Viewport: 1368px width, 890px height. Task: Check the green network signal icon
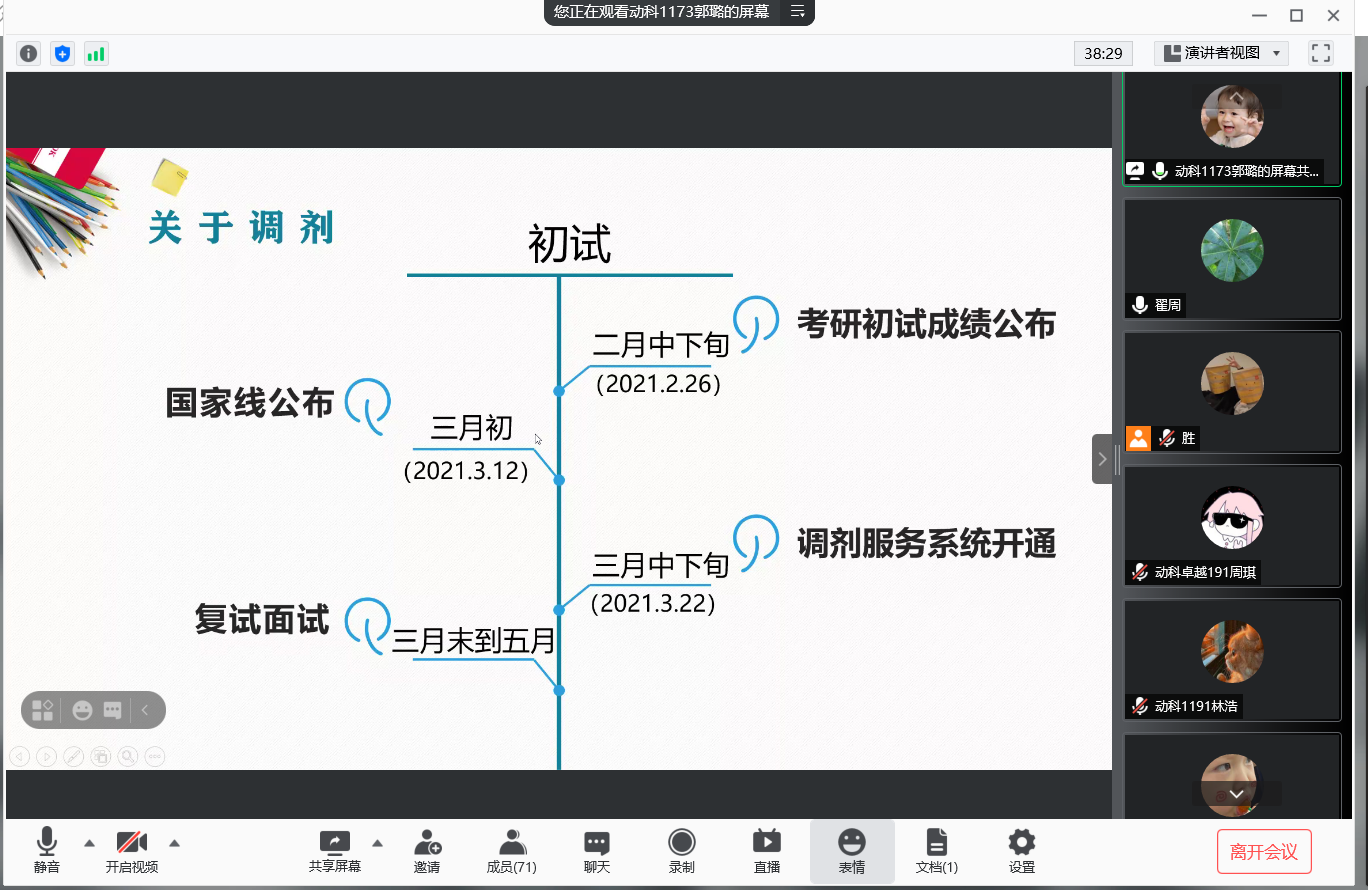tap(96, 53)
